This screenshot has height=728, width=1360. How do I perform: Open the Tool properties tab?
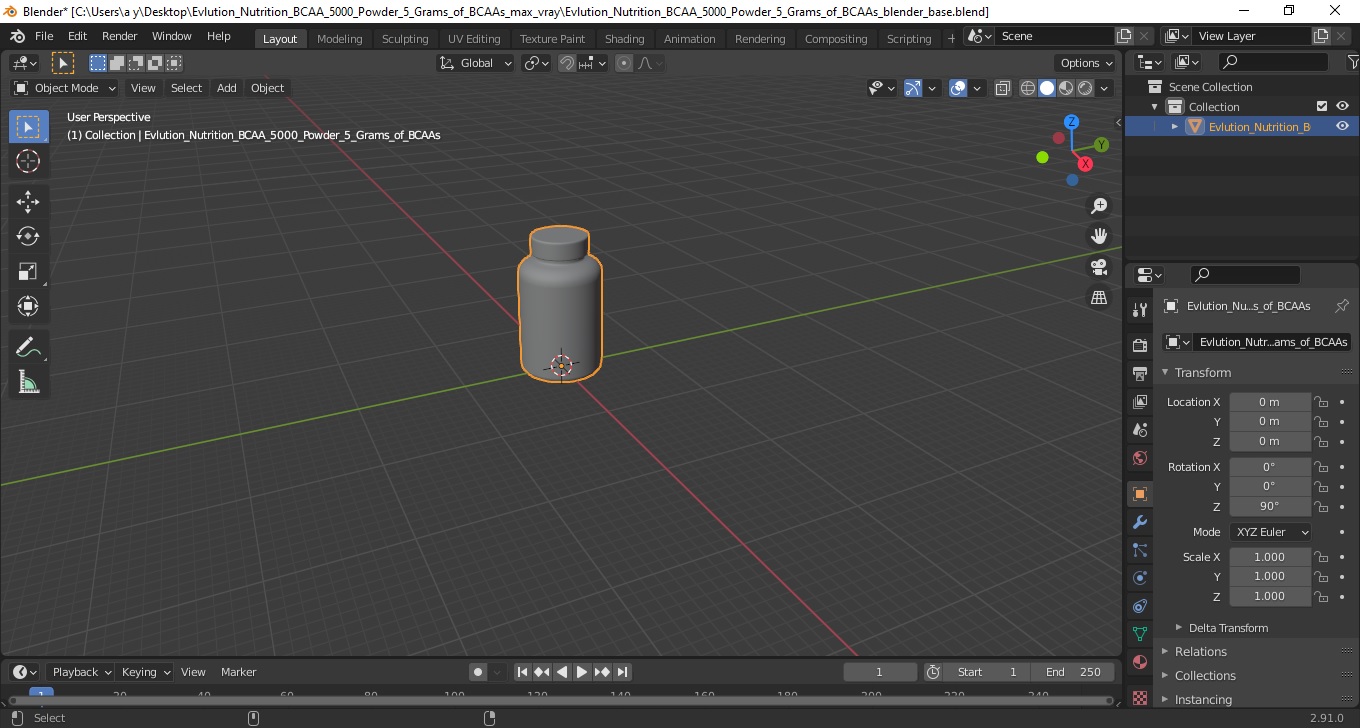coord(1139,309)
